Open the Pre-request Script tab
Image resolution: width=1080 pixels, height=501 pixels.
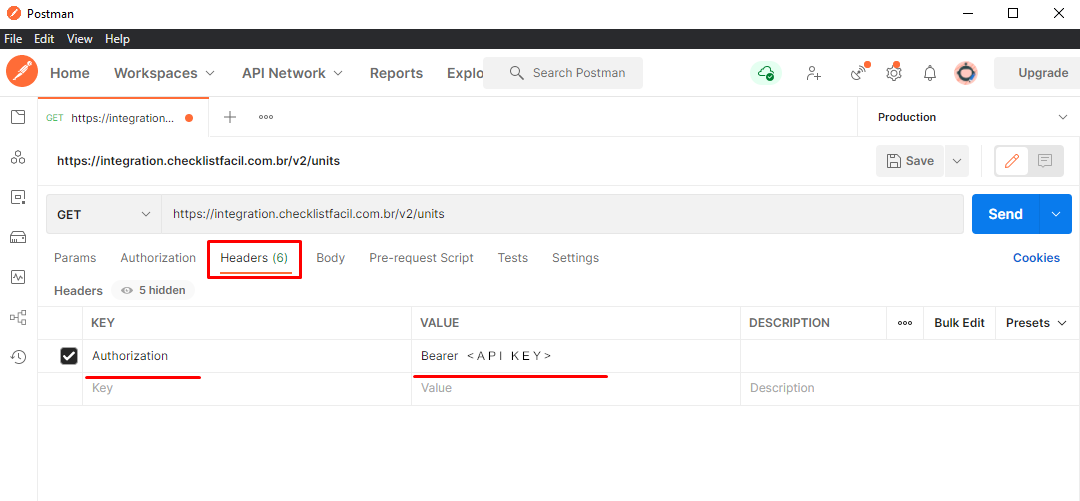[422, 258]
